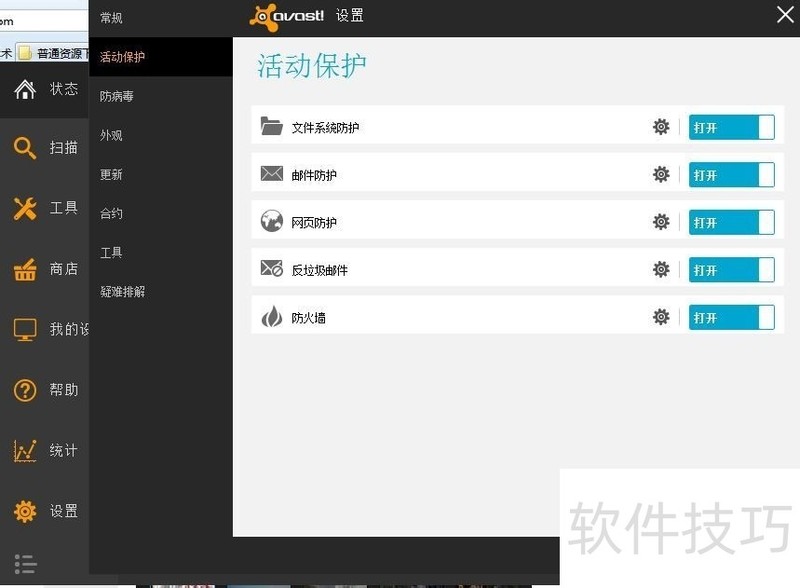Toggle 文件系统防护 switch off
The width and height of the screenshot is (800, 588).
[731, 127]
